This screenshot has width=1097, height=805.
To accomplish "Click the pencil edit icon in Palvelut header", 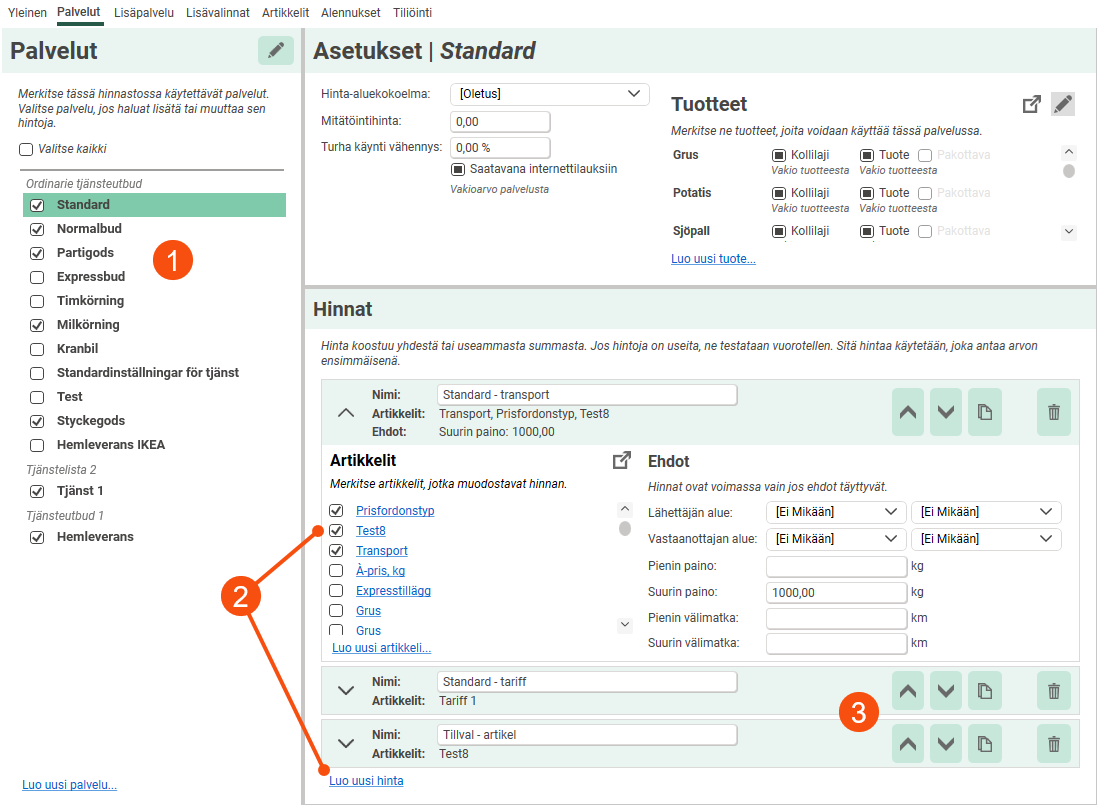I will [276, 51].
